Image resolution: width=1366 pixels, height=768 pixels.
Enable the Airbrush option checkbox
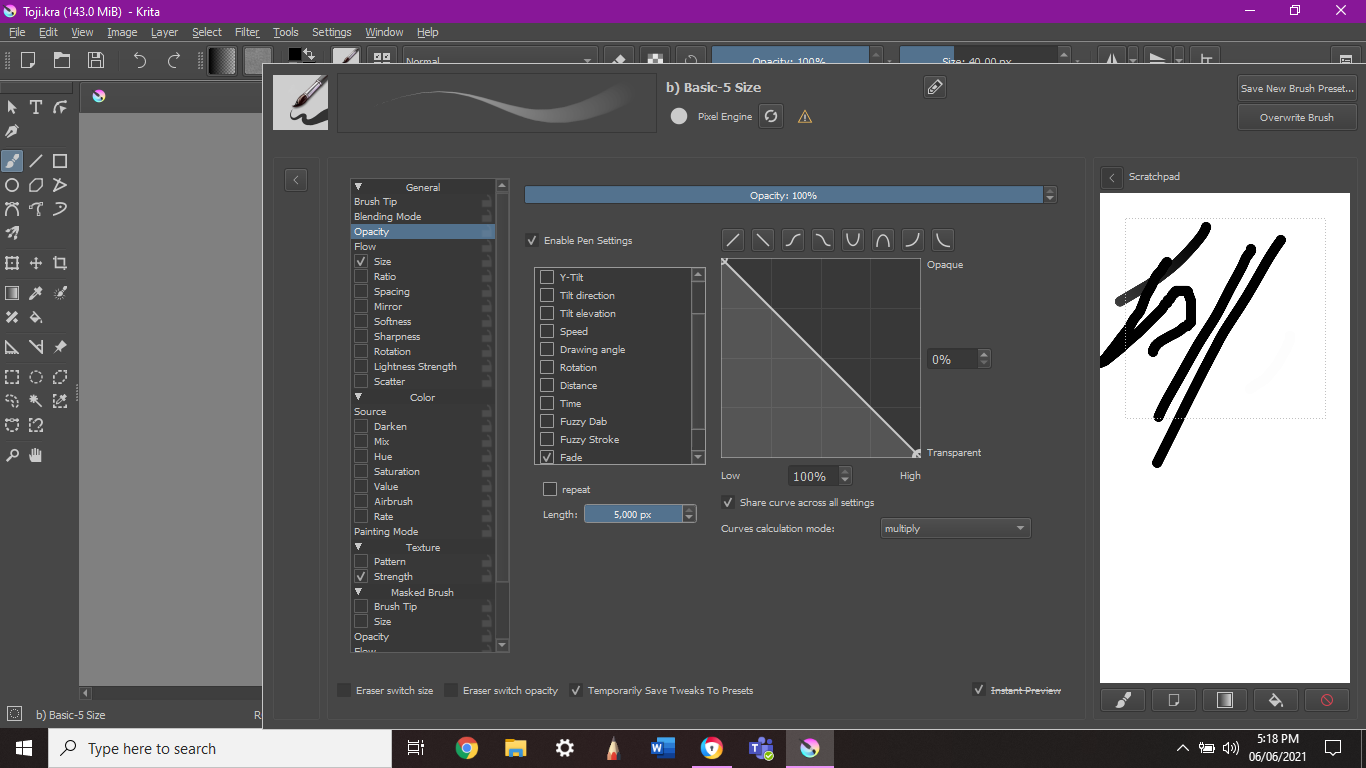point(361,501)
